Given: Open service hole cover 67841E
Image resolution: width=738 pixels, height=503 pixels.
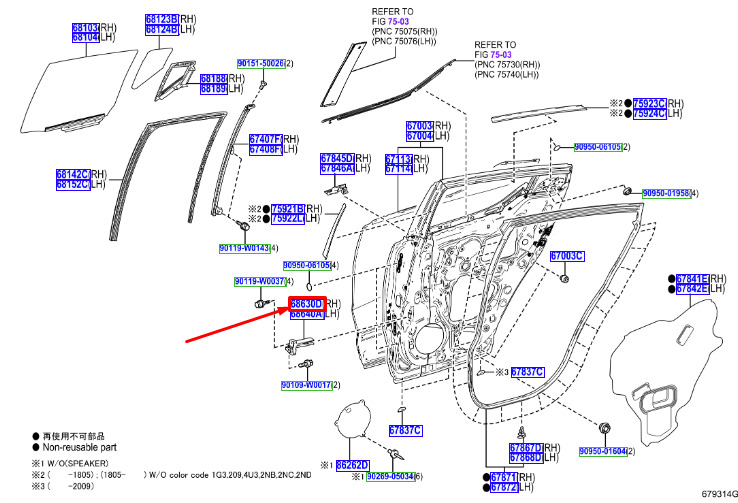Looking at the screenshot, I should tap(692, 279).
